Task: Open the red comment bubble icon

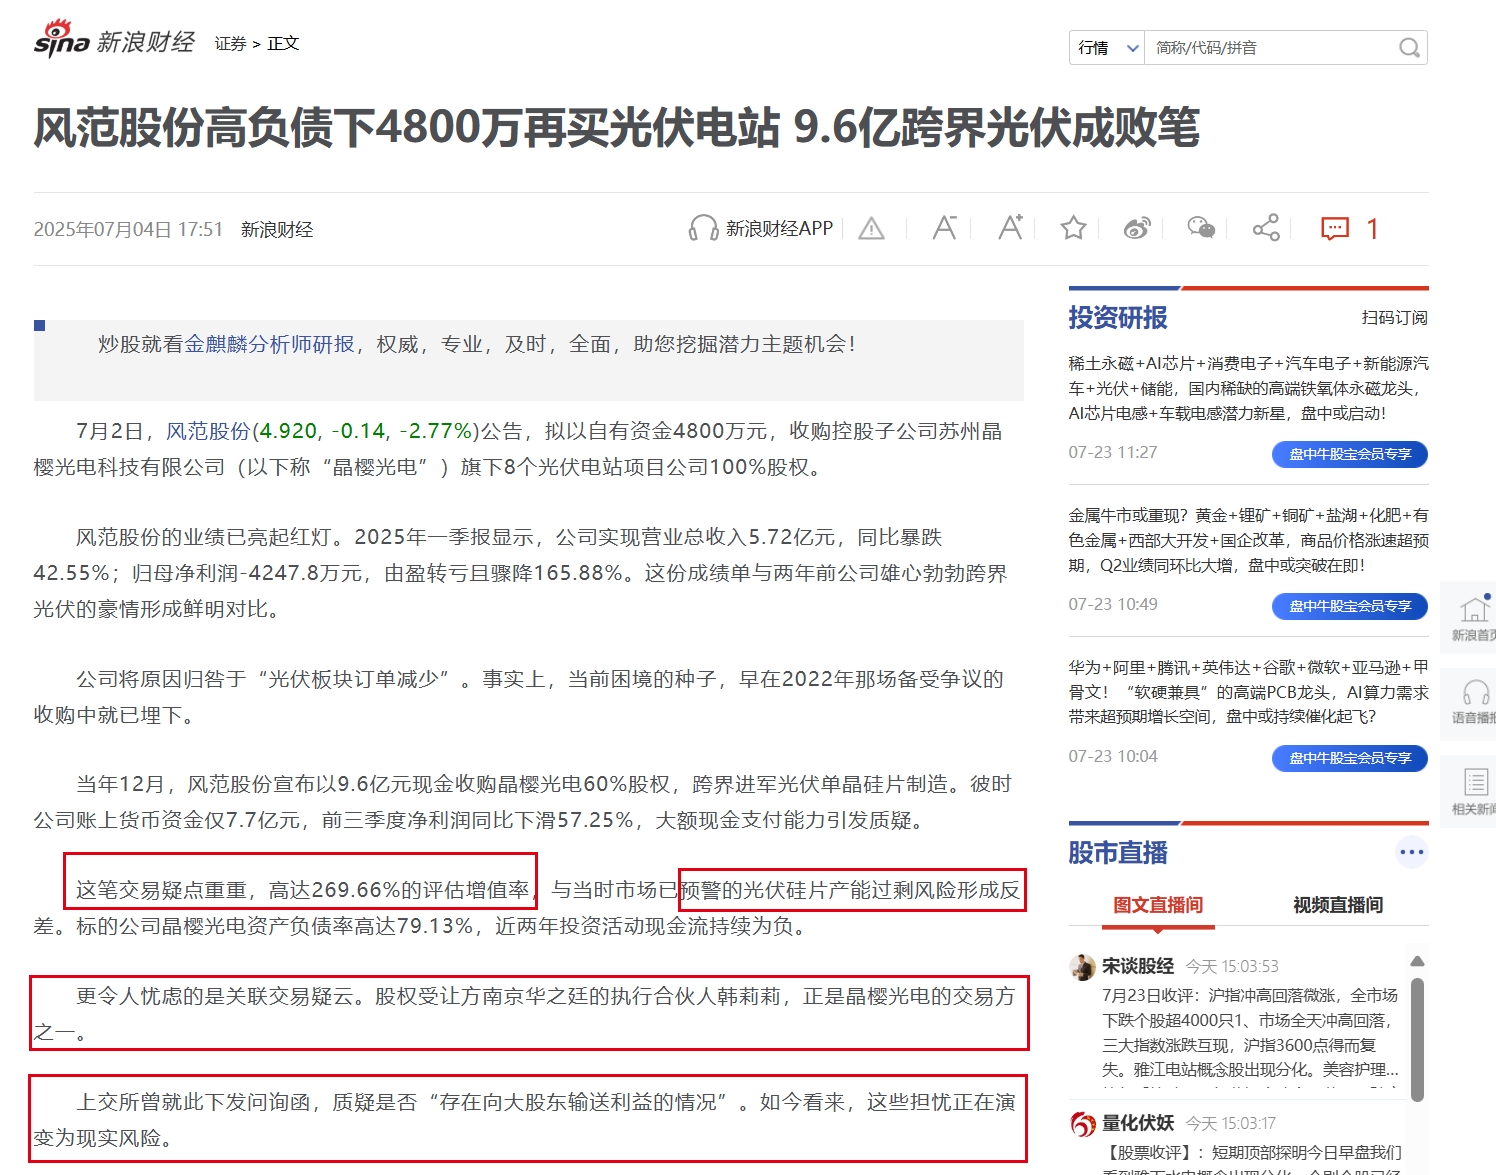Action: point(1335,229)
